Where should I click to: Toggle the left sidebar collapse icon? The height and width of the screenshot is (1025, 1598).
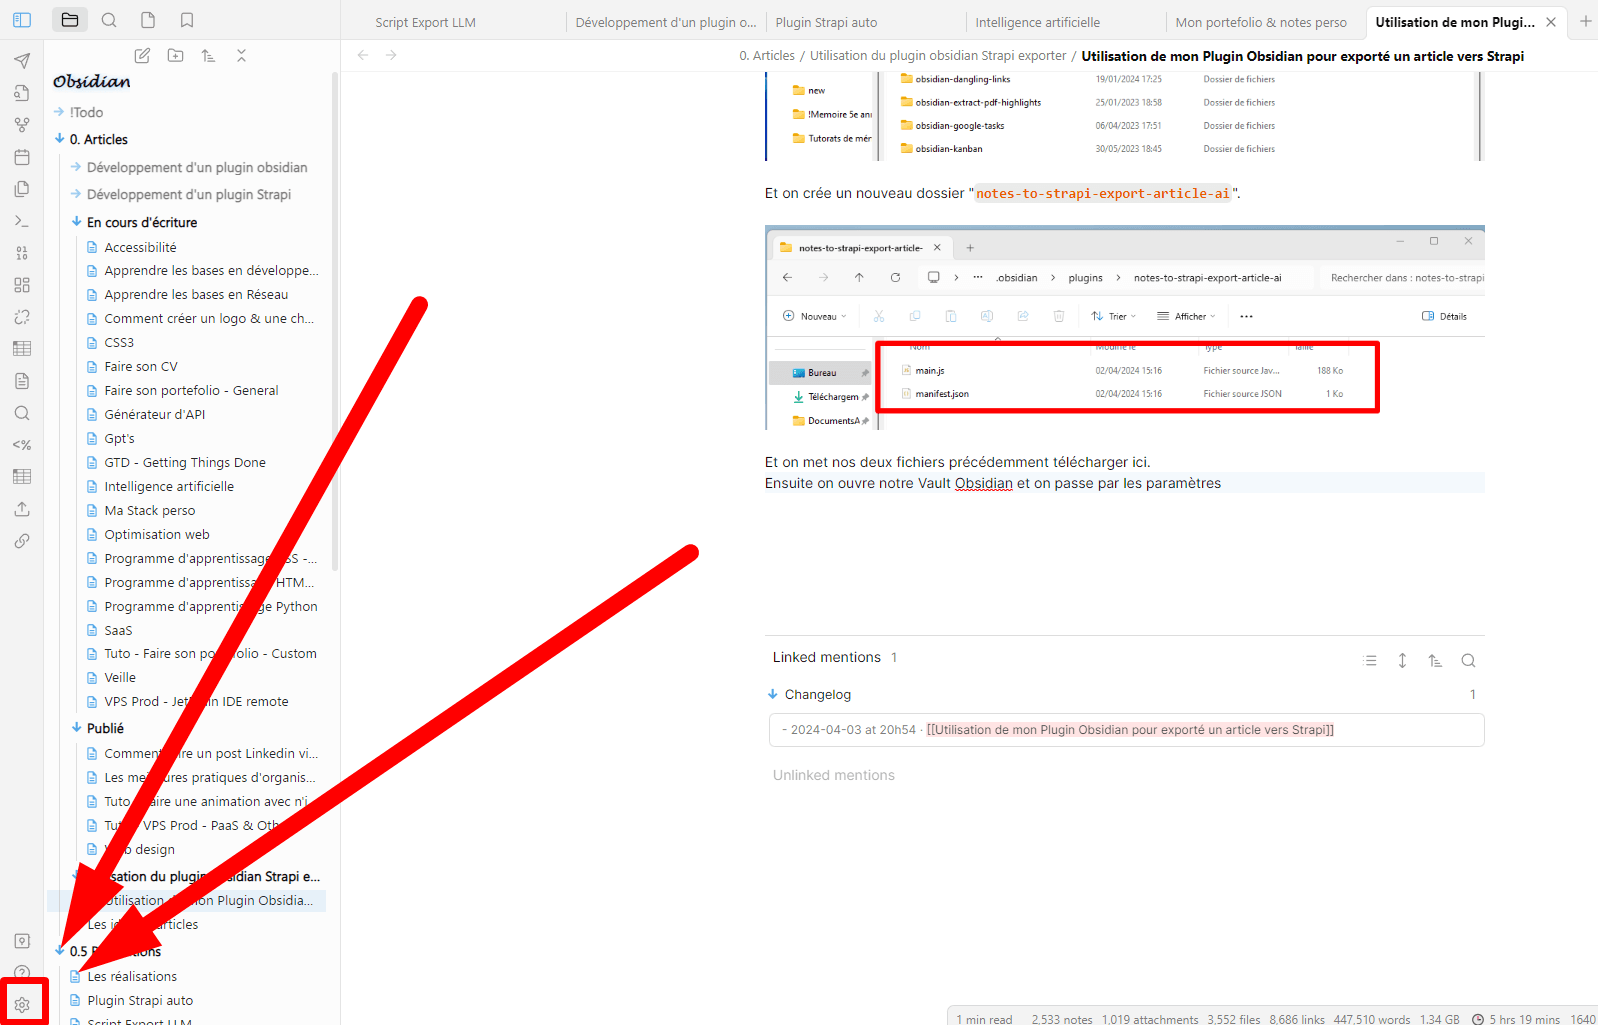pyautogui.click(x=22, y=20)
